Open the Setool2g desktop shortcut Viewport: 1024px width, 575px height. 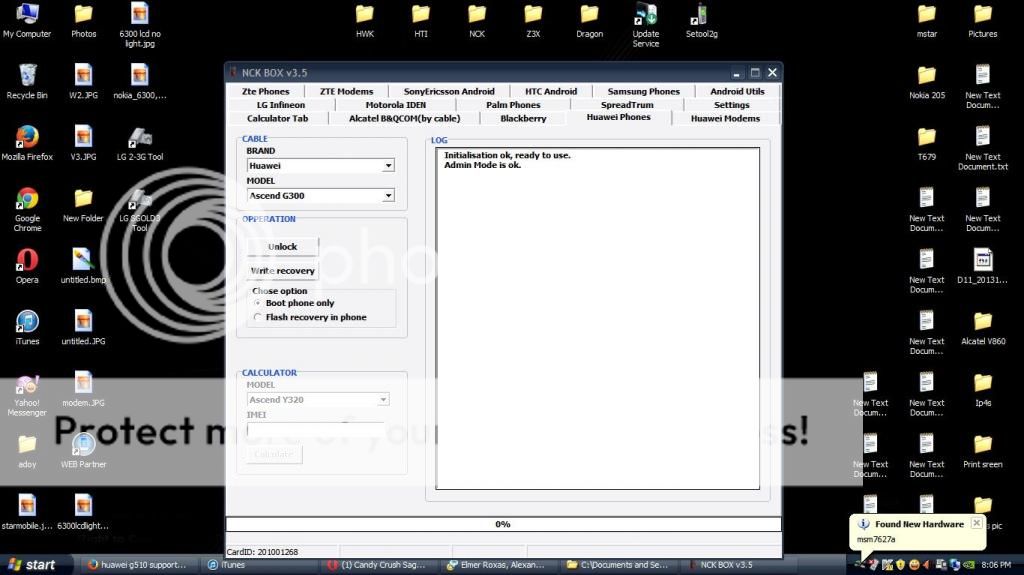tap(701, 15)
